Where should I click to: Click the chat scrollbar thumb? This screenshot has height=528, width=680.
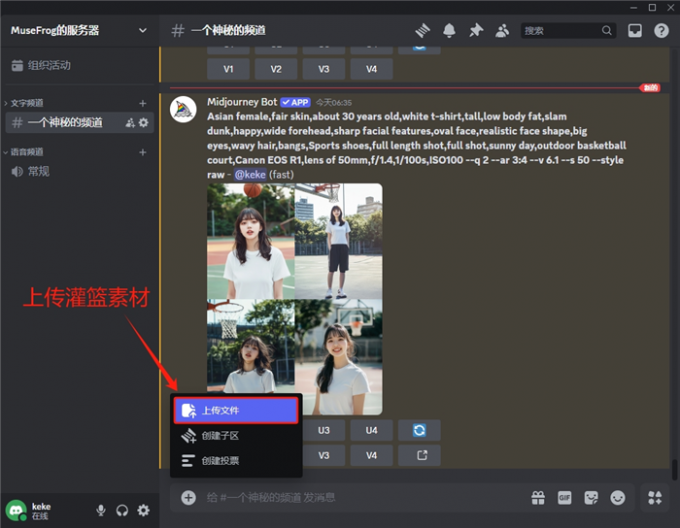pos(674,469)
